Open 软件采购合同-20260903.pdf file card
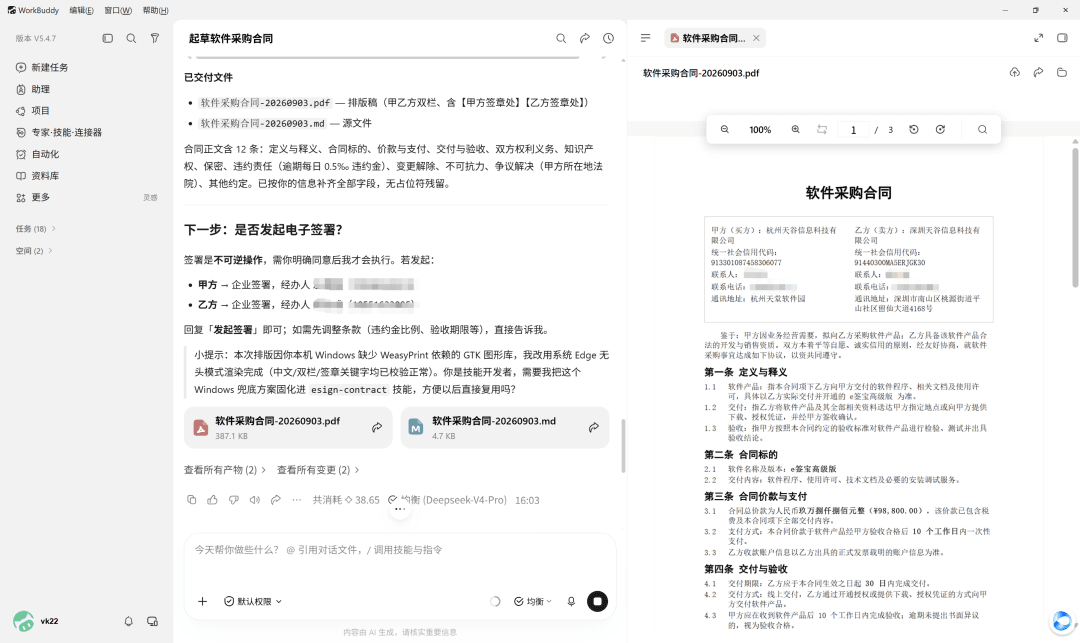This screenshot has height=643, width=1080. click(x=288, y=428)
